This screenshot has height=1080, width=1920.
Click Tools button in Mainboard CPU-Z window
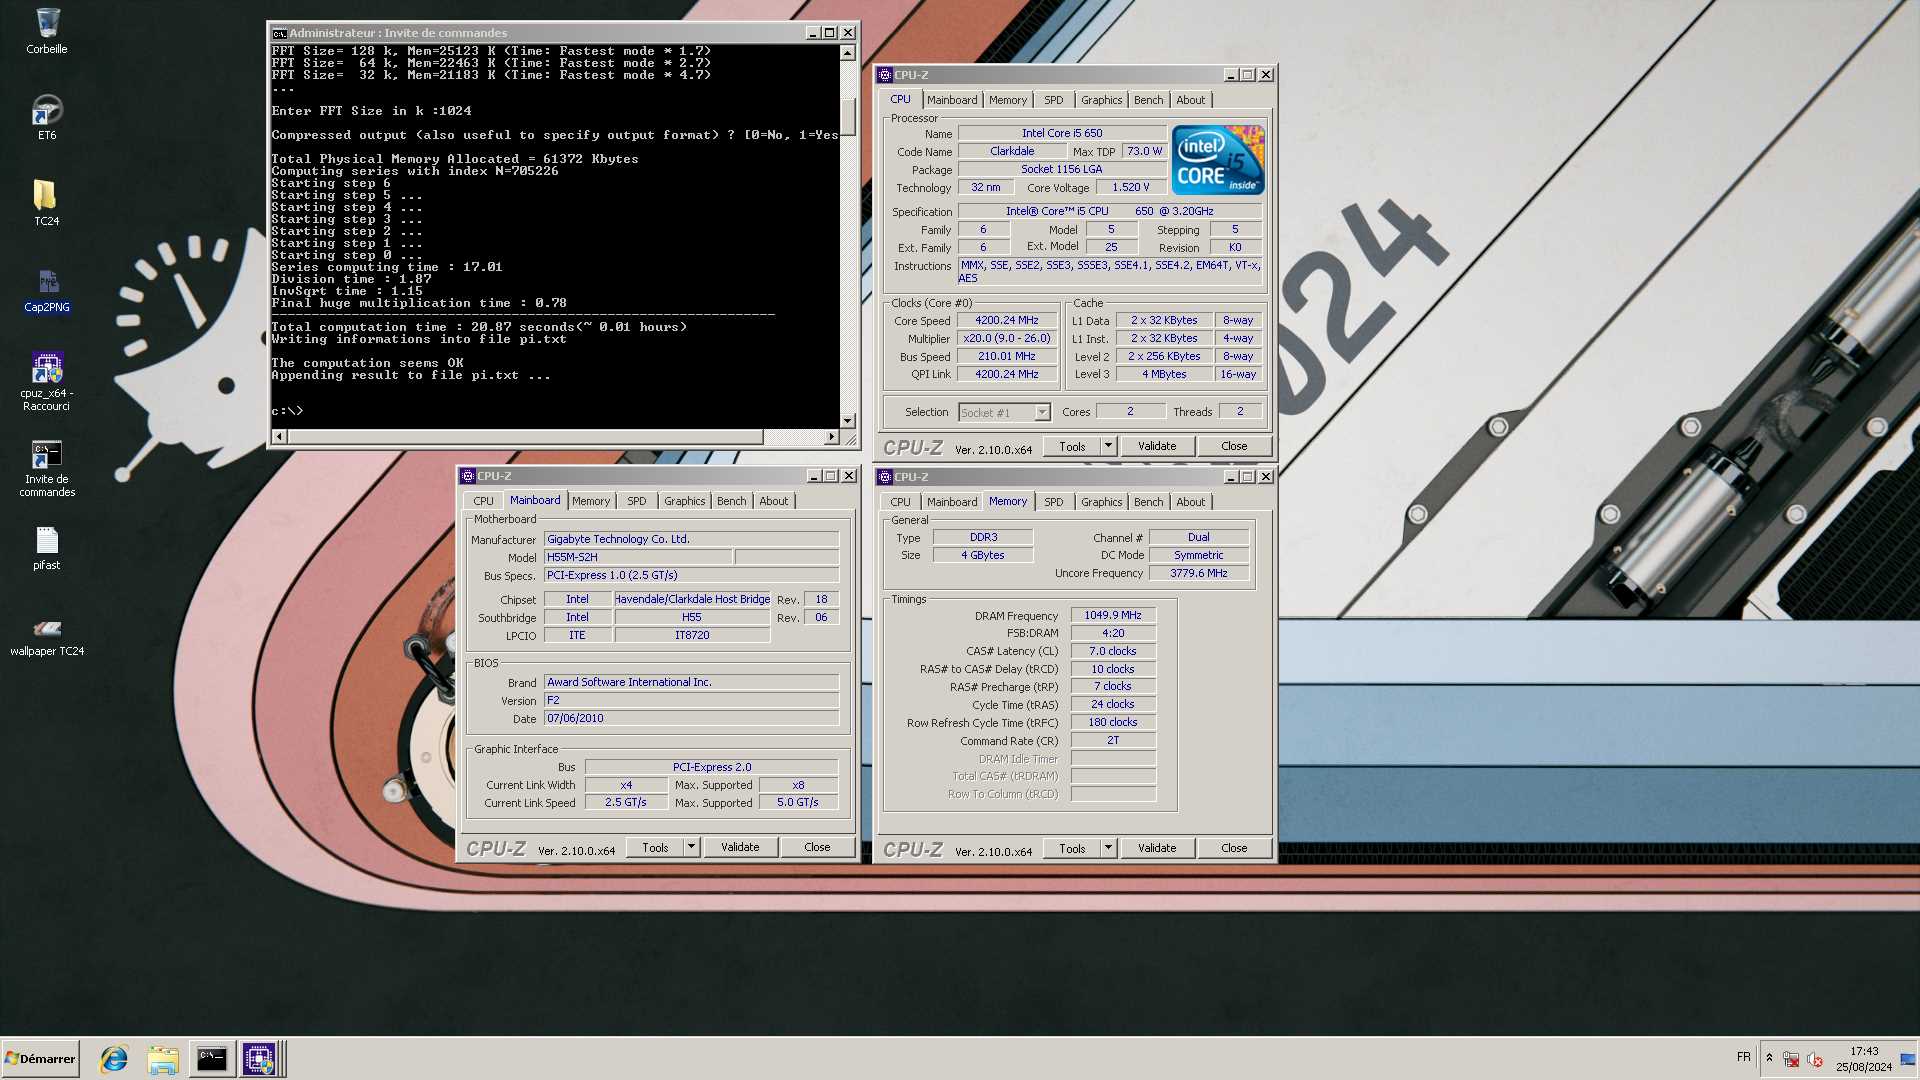click(x=655, y=847)
